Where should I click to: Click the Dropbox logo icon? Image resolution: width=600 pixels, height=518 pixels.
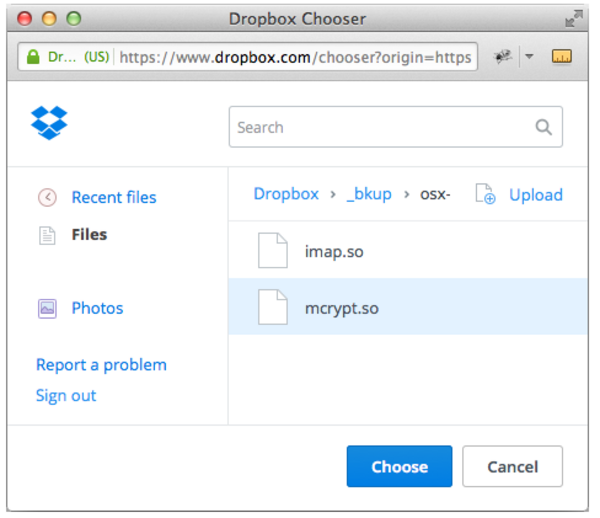49,123
